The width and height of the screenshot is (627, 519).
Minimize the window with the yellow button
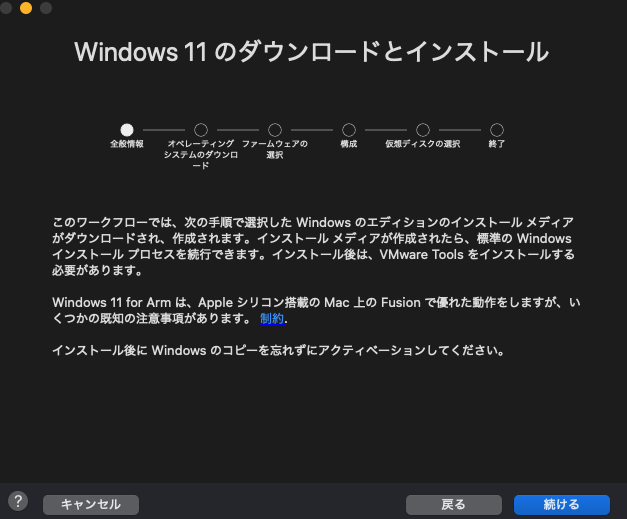coord(26,8)
